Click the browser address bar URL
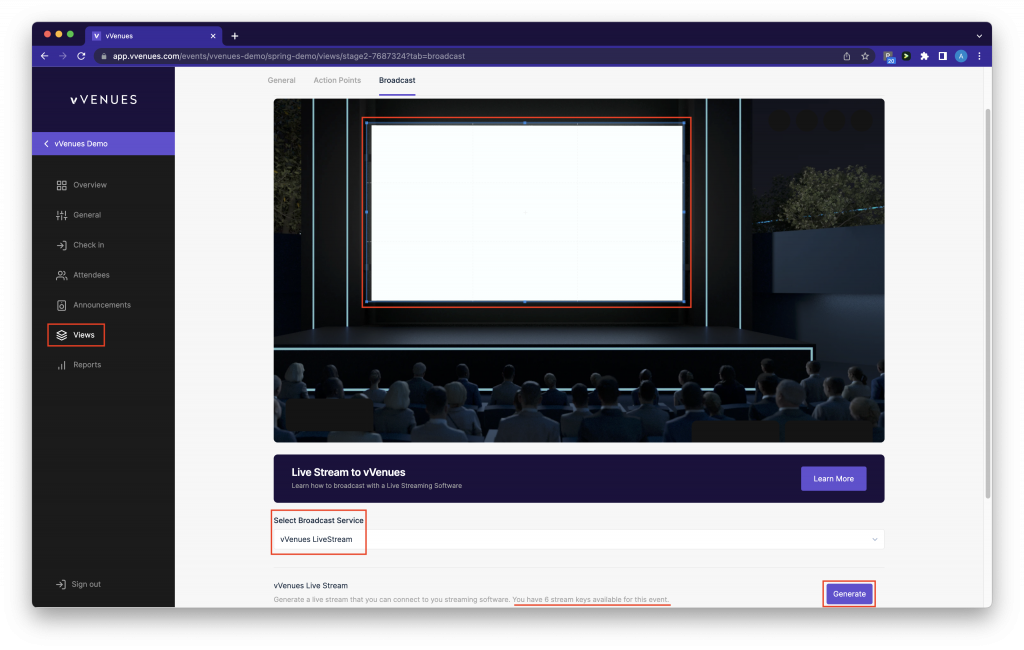 289,56
